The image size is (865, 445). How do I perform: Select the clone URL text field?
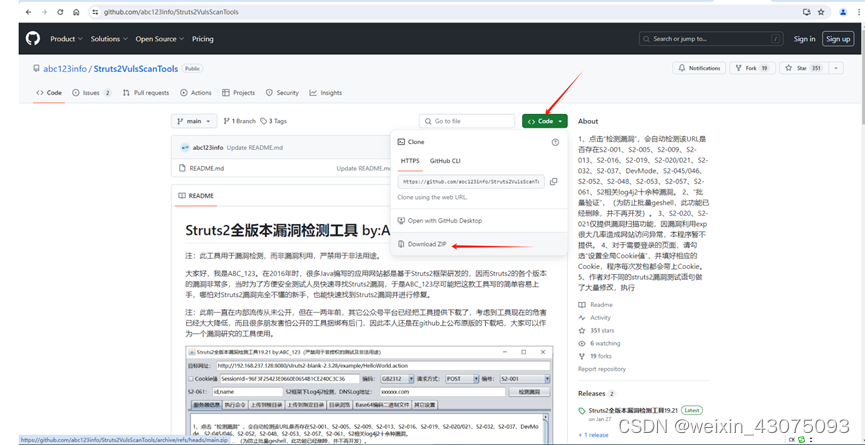(471, 181)
